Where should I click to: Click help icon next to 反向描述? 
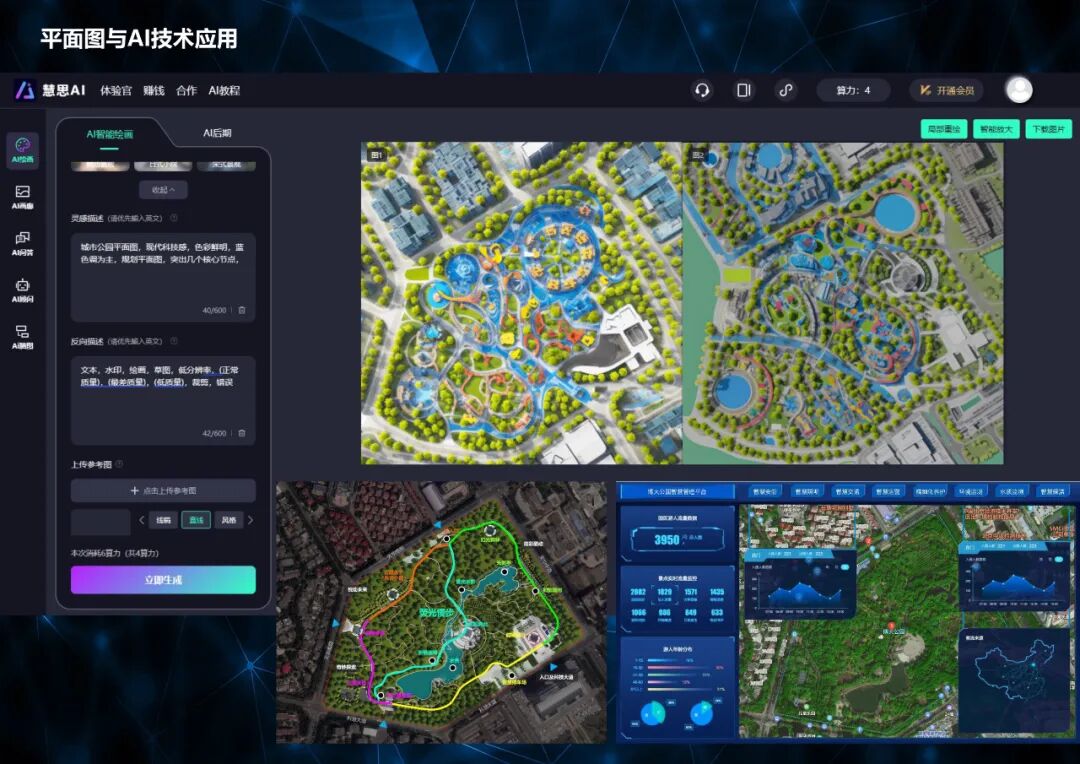(x=174, y=341)
